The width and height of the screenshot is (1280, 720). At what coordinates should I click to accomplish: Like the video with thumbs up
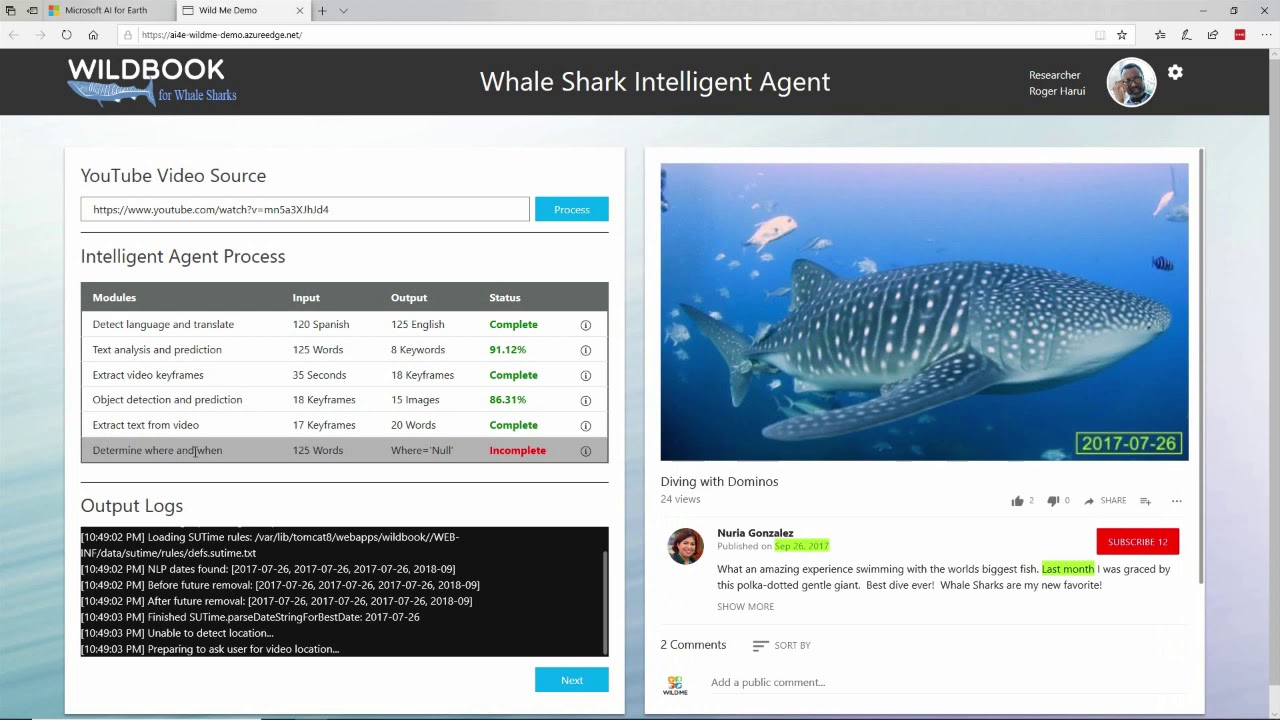point(1017,501)
